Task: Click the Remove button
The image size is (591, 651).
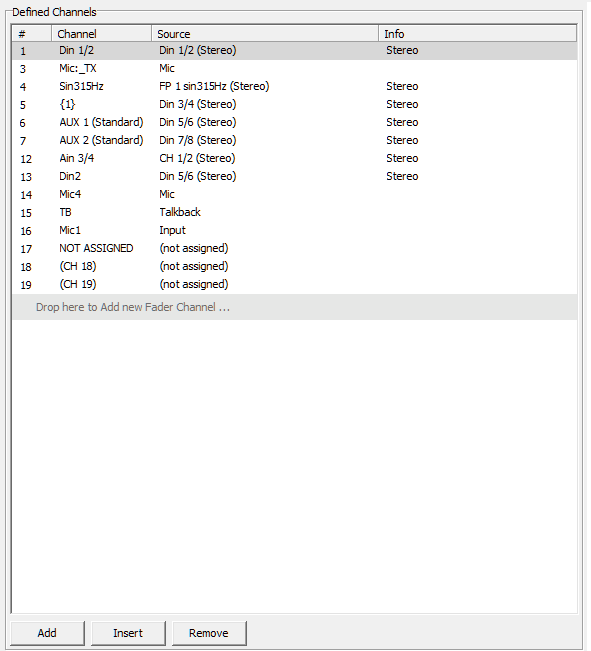Action: tap(209, 633)
